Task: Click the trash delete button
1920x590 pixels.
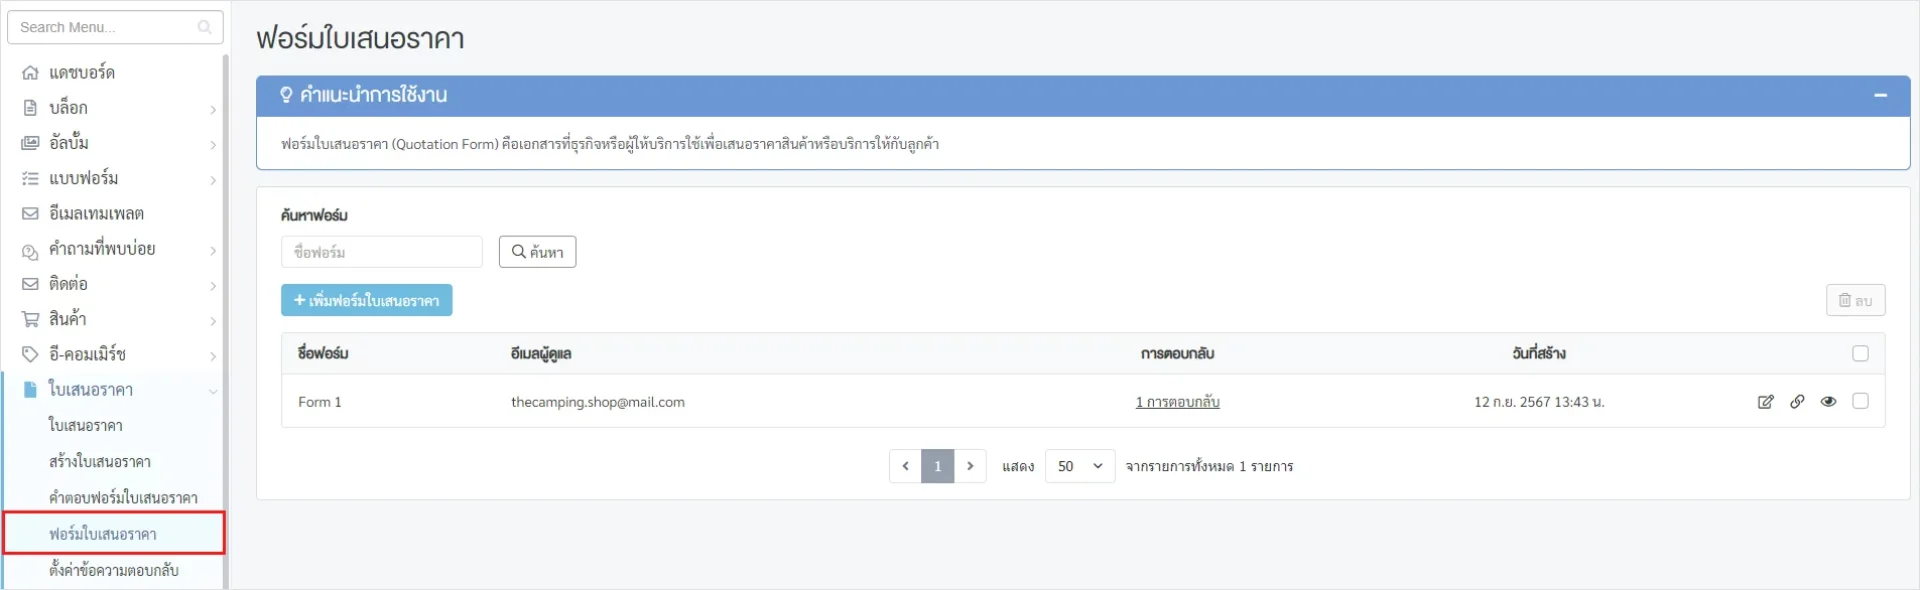Action: 1855,301
